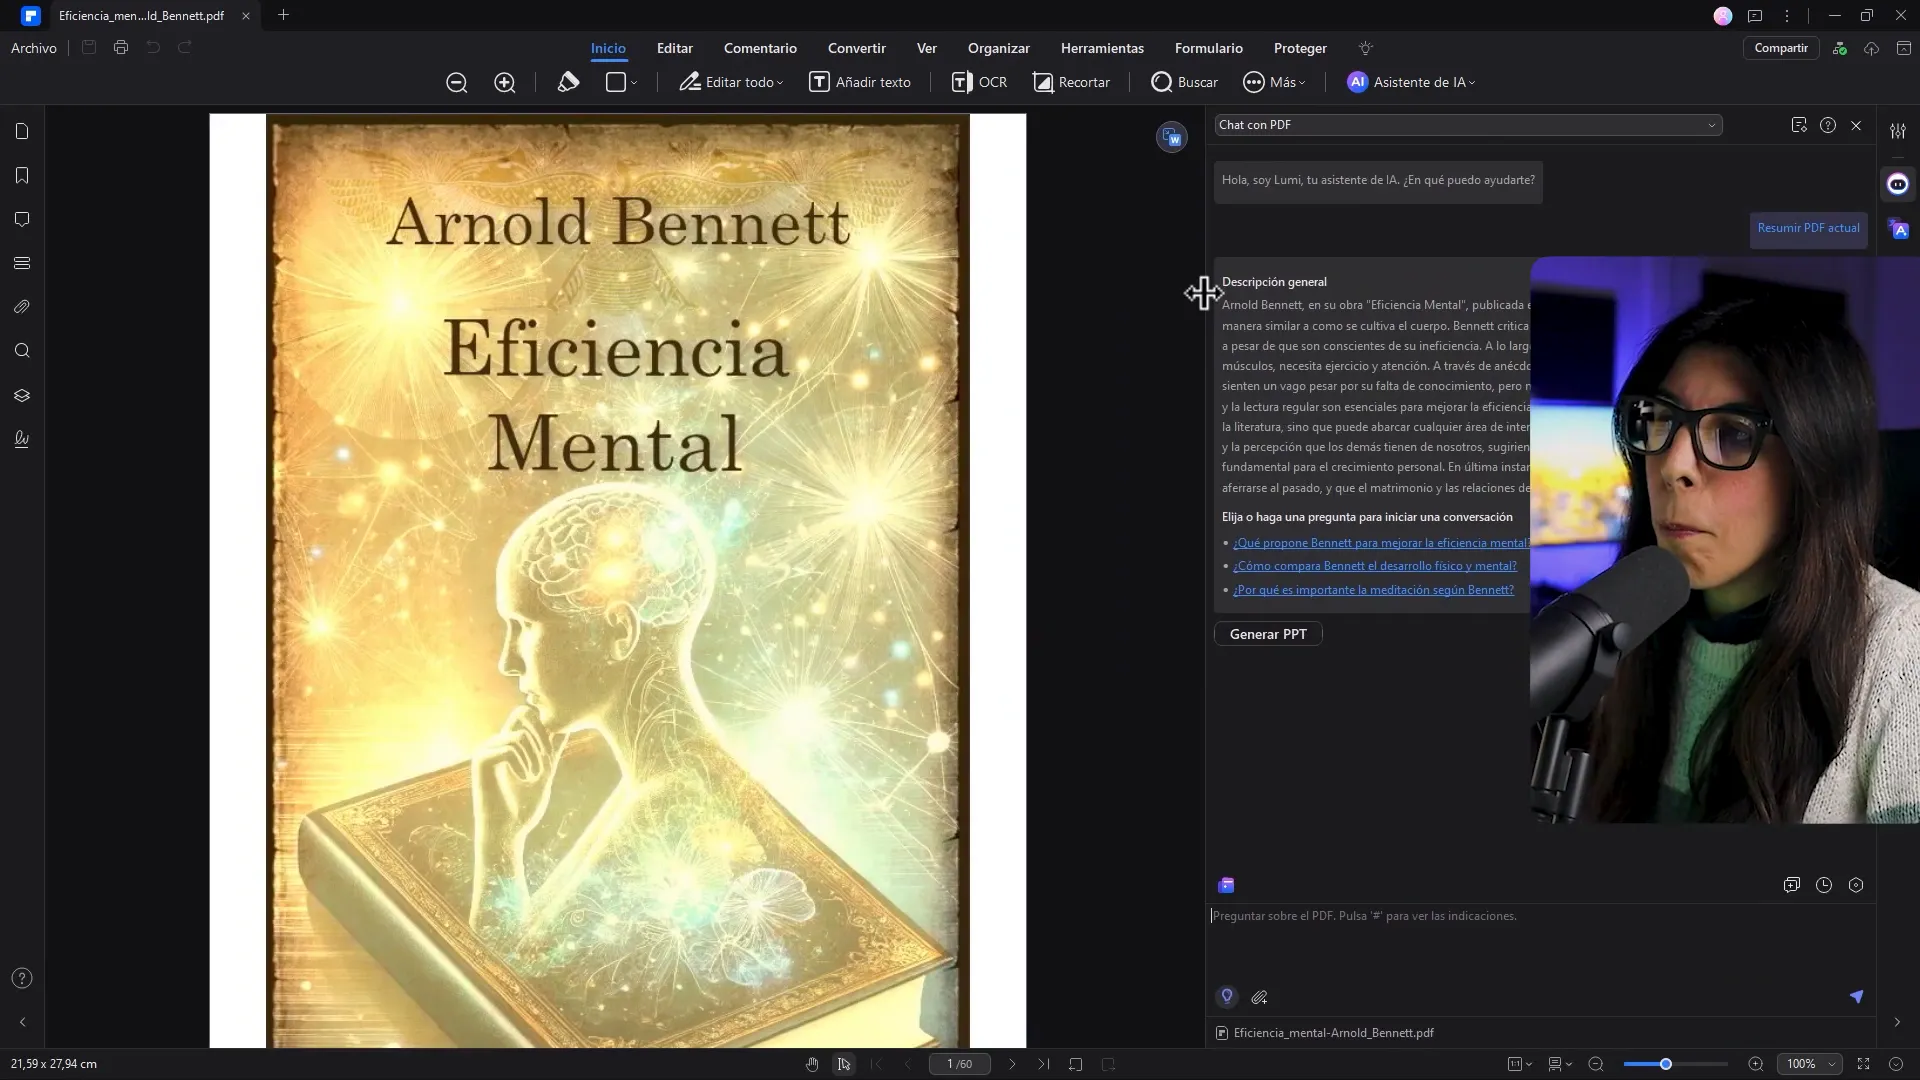This screenshot has height=1080, width=1920.
Task: Open the 100% zoom level dropdown
Action: tap(1811, 1064)
